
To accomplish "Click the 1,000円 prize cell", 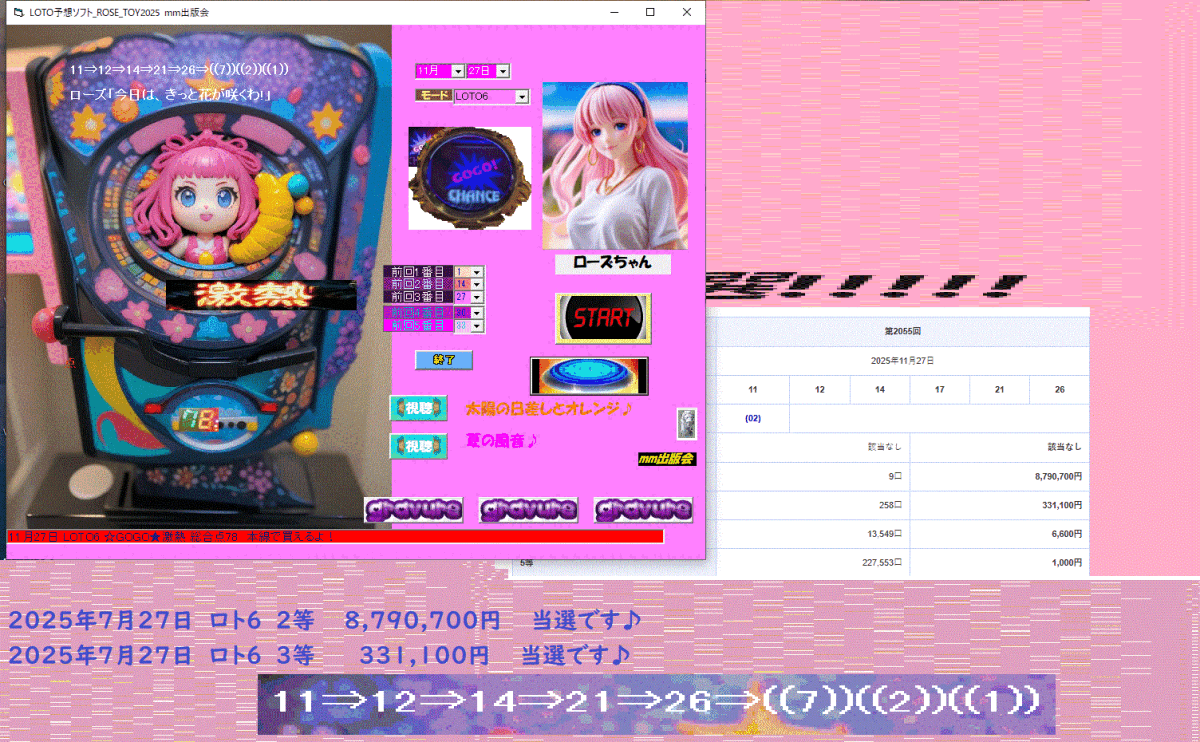I will [x=1000, y=562].
